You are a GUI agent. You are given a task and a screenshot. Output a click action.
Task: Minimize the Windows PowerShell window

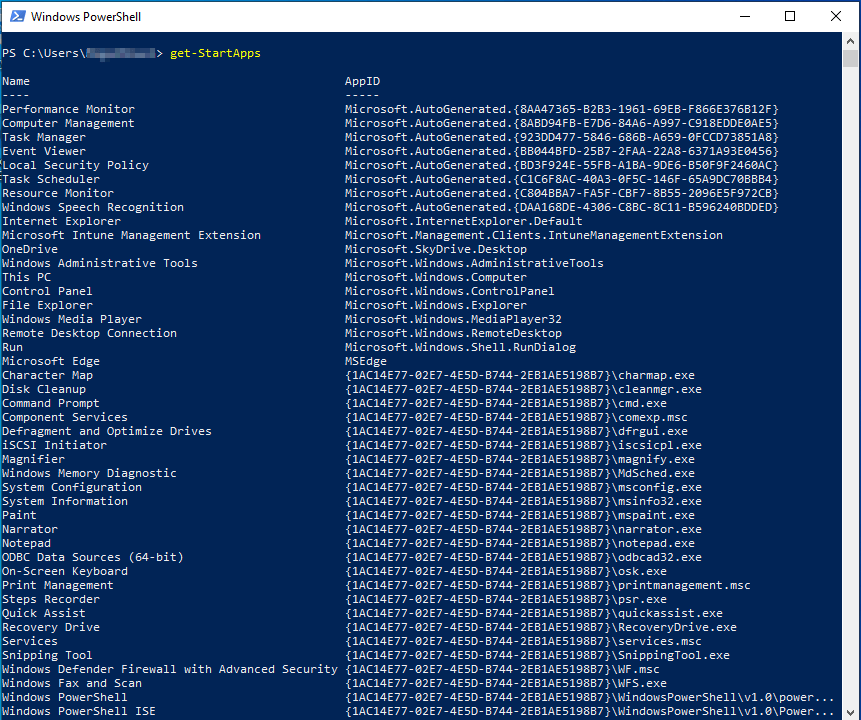tap(744, 16)
